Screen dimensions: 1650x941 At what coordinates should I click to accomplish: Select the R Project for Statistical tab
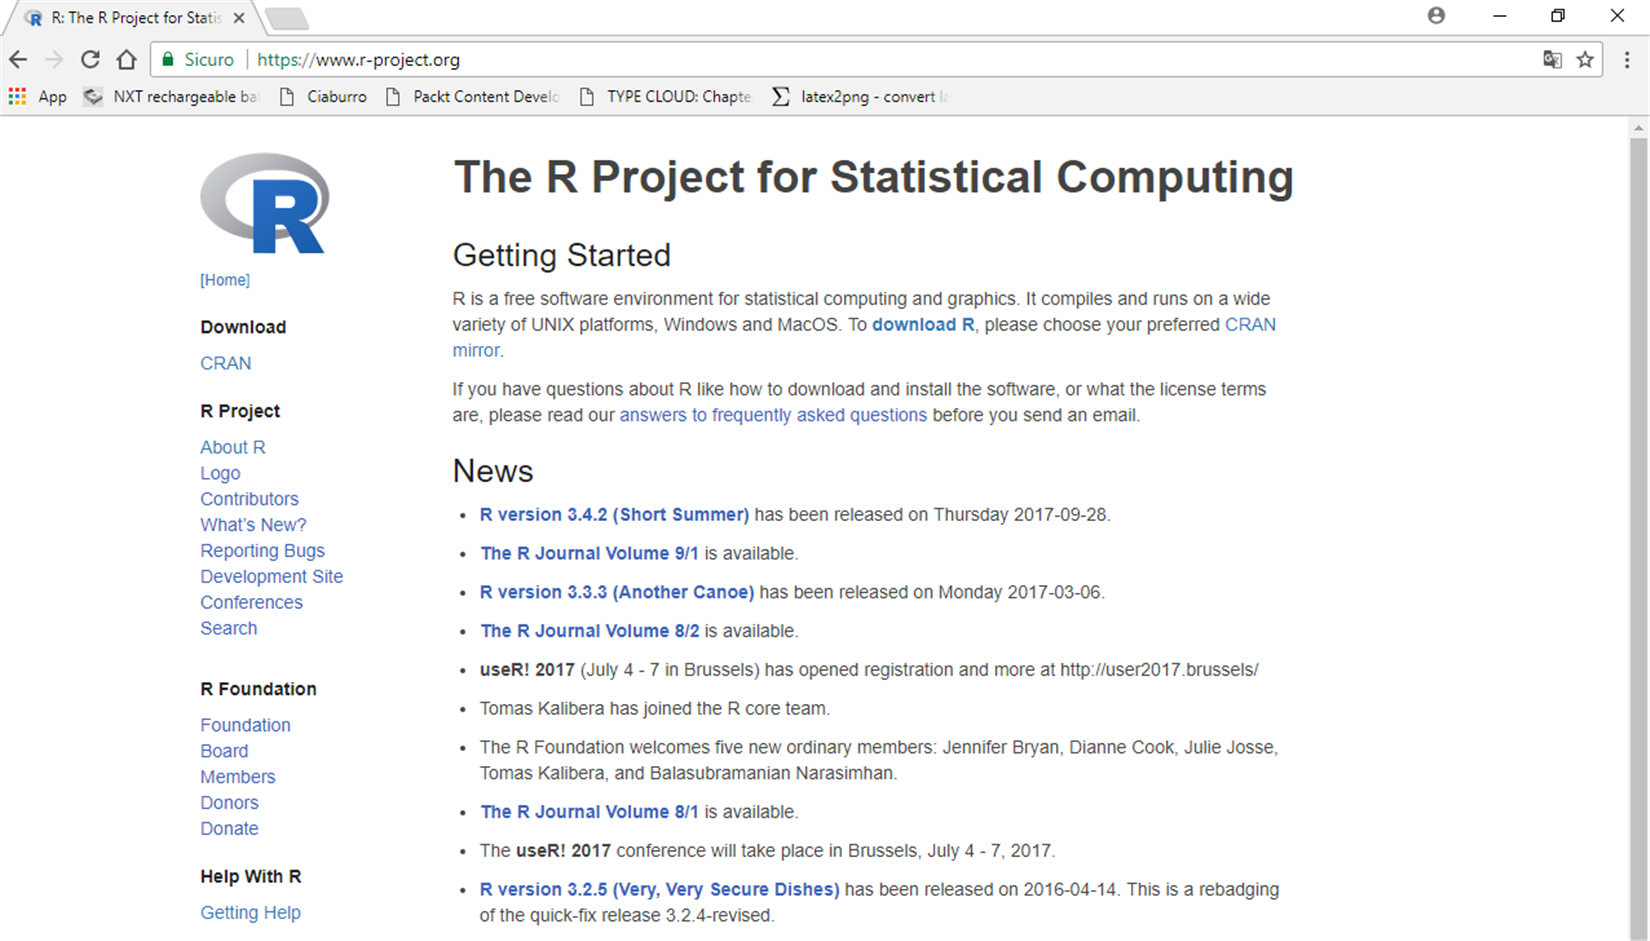click(135, 18)
